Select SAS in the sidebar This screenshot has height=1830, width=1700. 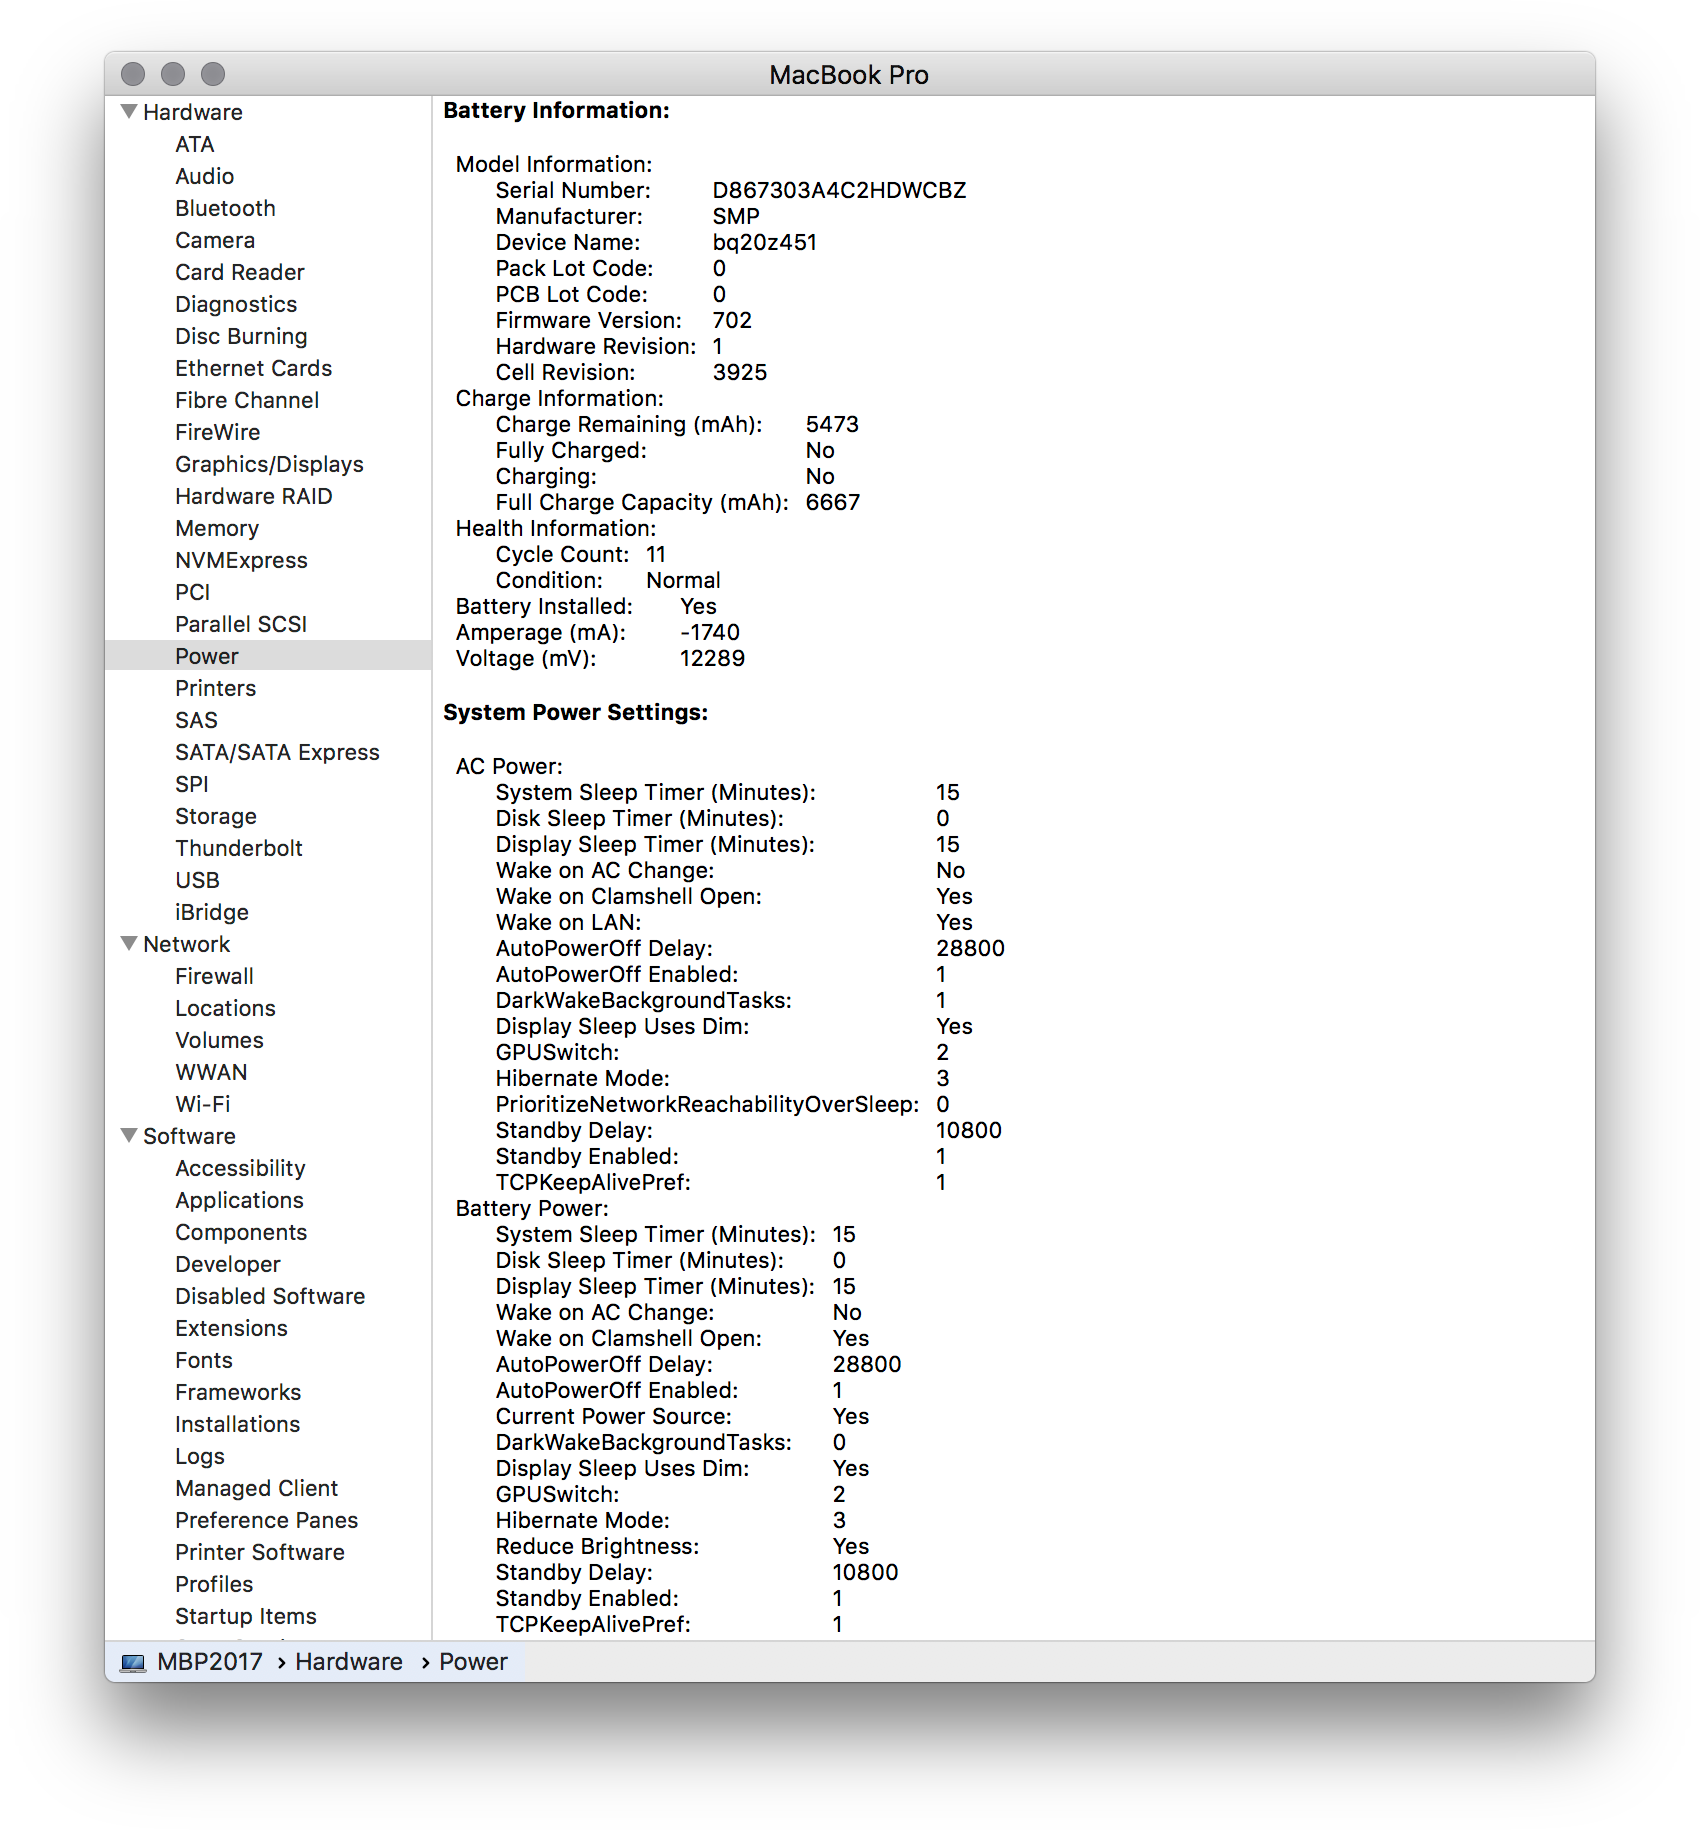pos(196,720)
